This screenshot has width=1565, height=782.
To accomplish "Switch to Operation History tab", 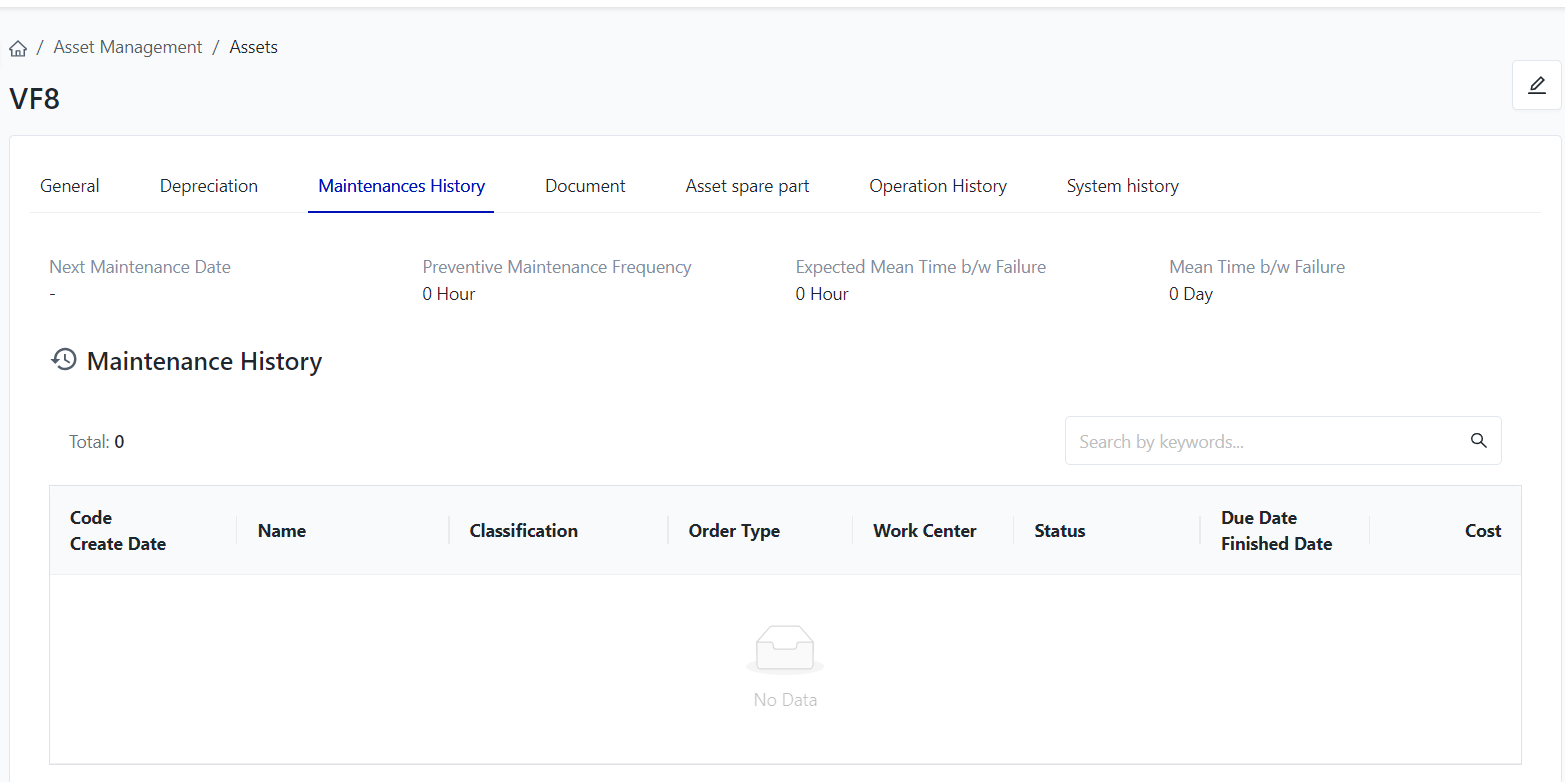I will (x=937, y=186).
